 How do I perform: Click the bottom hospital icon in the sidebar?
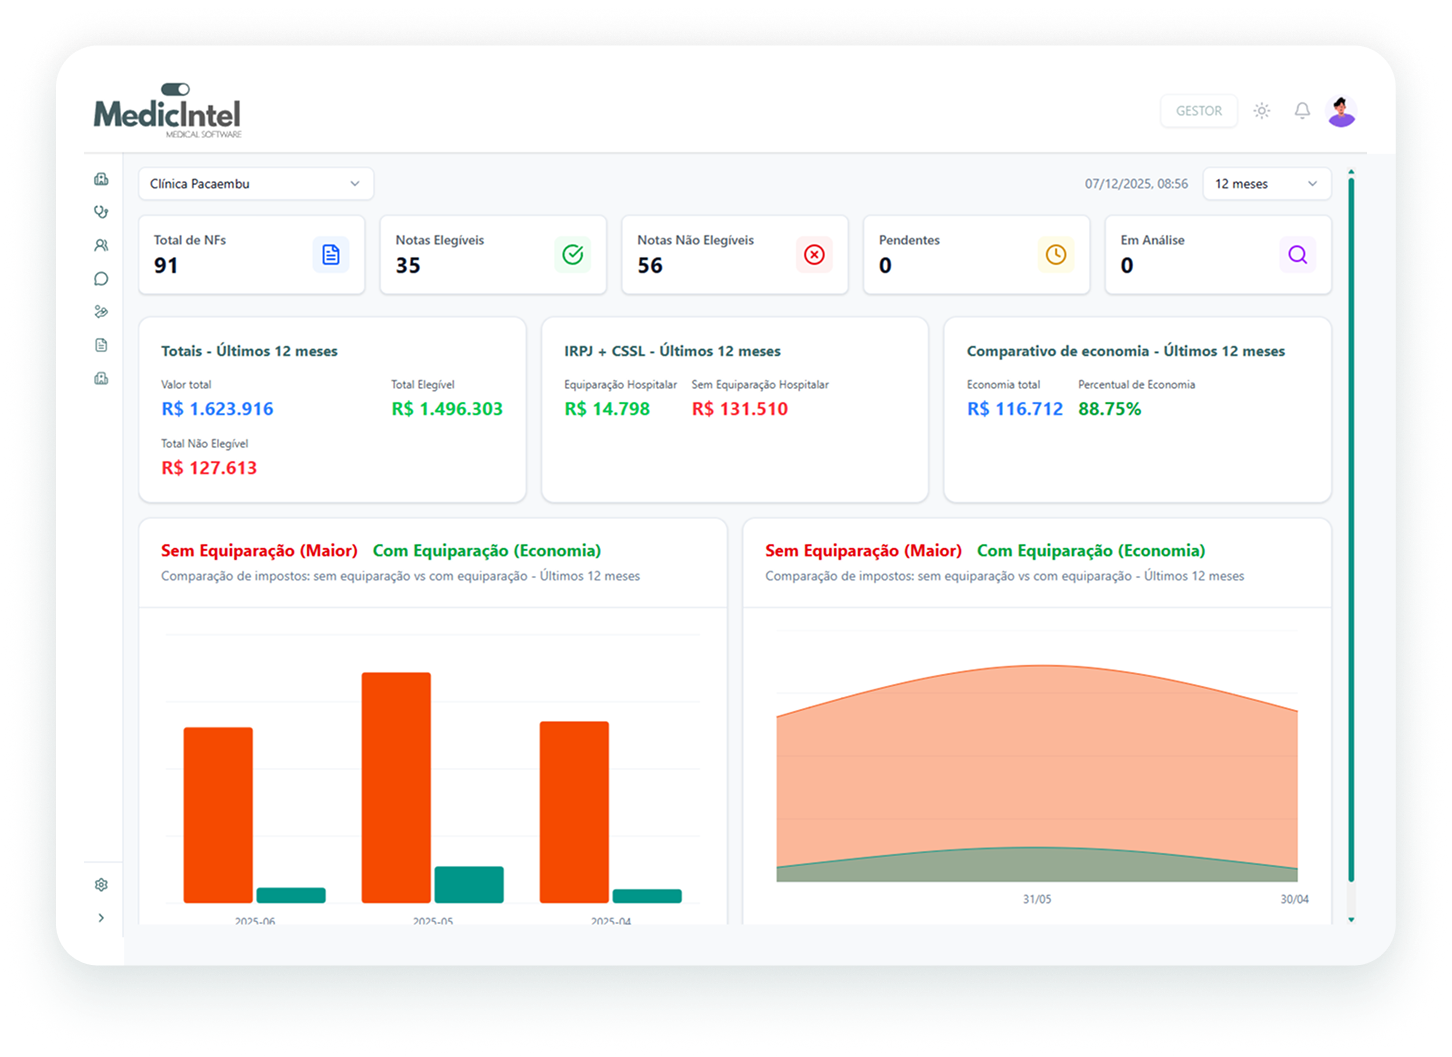(x=100, y=377)
